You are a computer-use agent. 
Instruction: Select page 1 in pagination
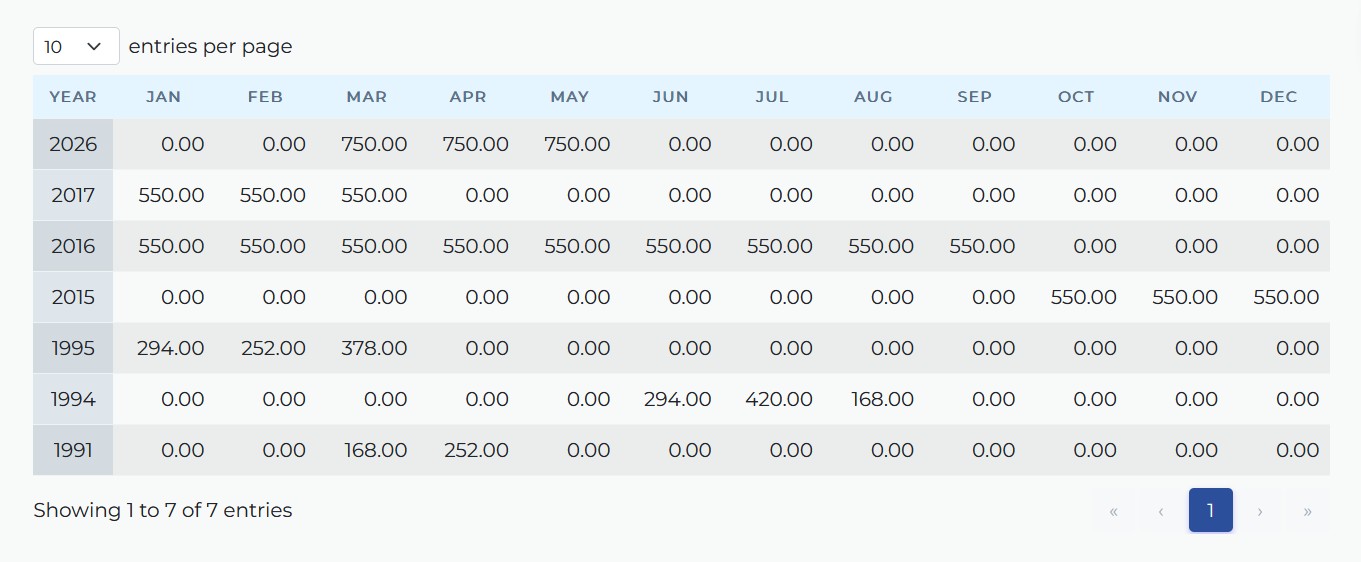(1210, 511)
